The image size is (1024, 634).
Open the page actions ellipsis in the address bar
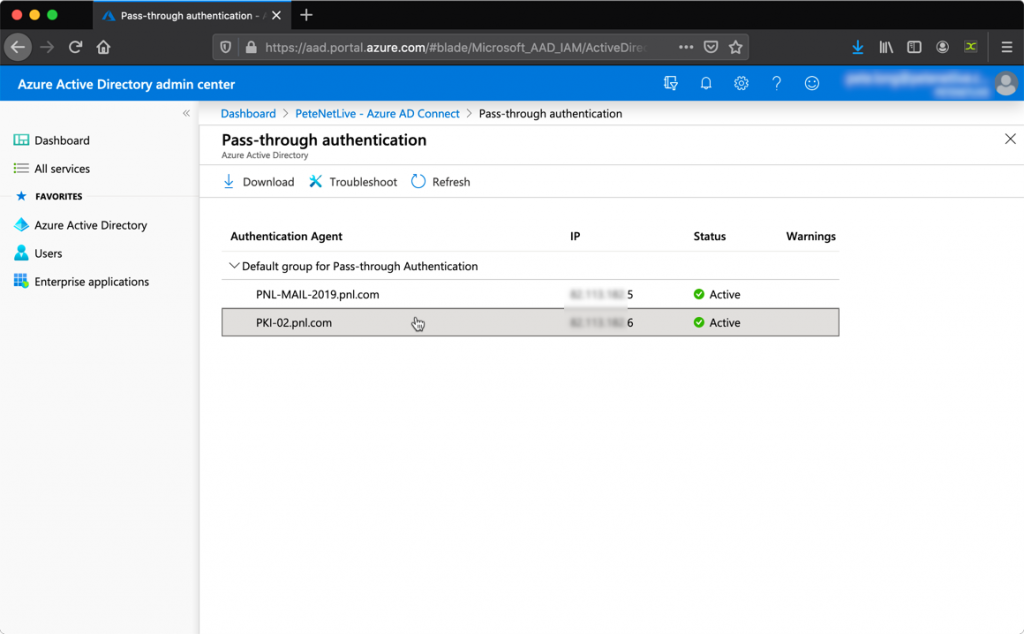coord(684,47)
